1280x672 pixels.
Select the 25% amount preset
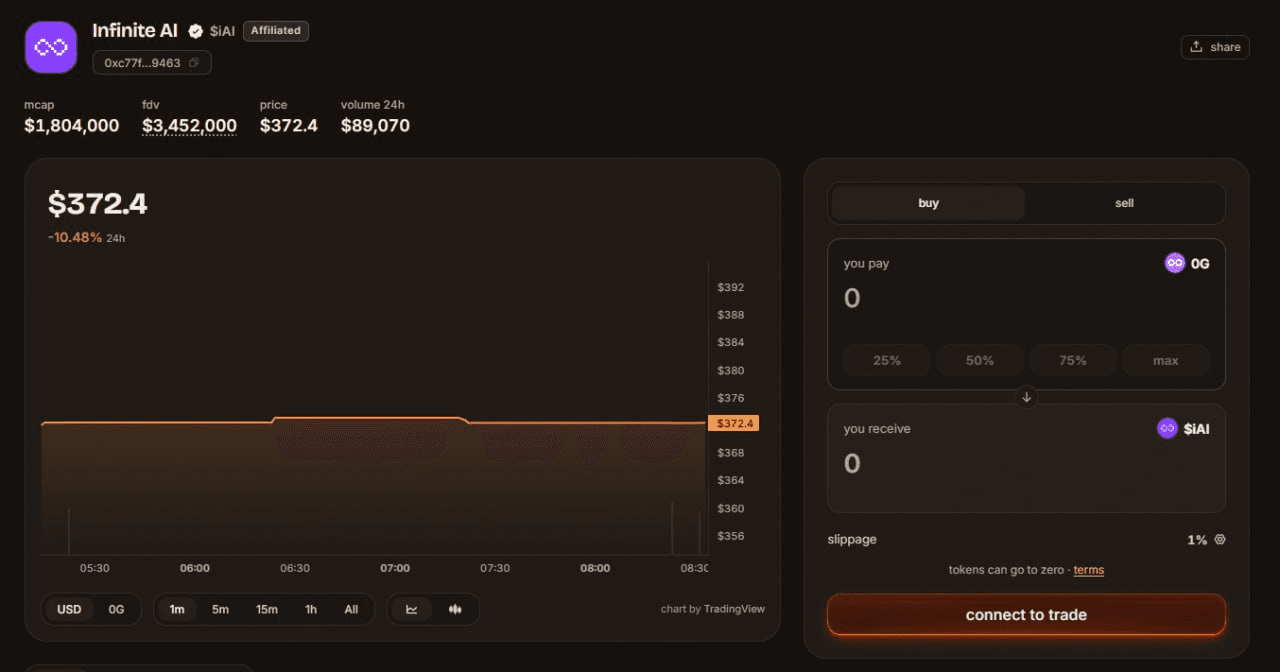[x=887, y=360]
